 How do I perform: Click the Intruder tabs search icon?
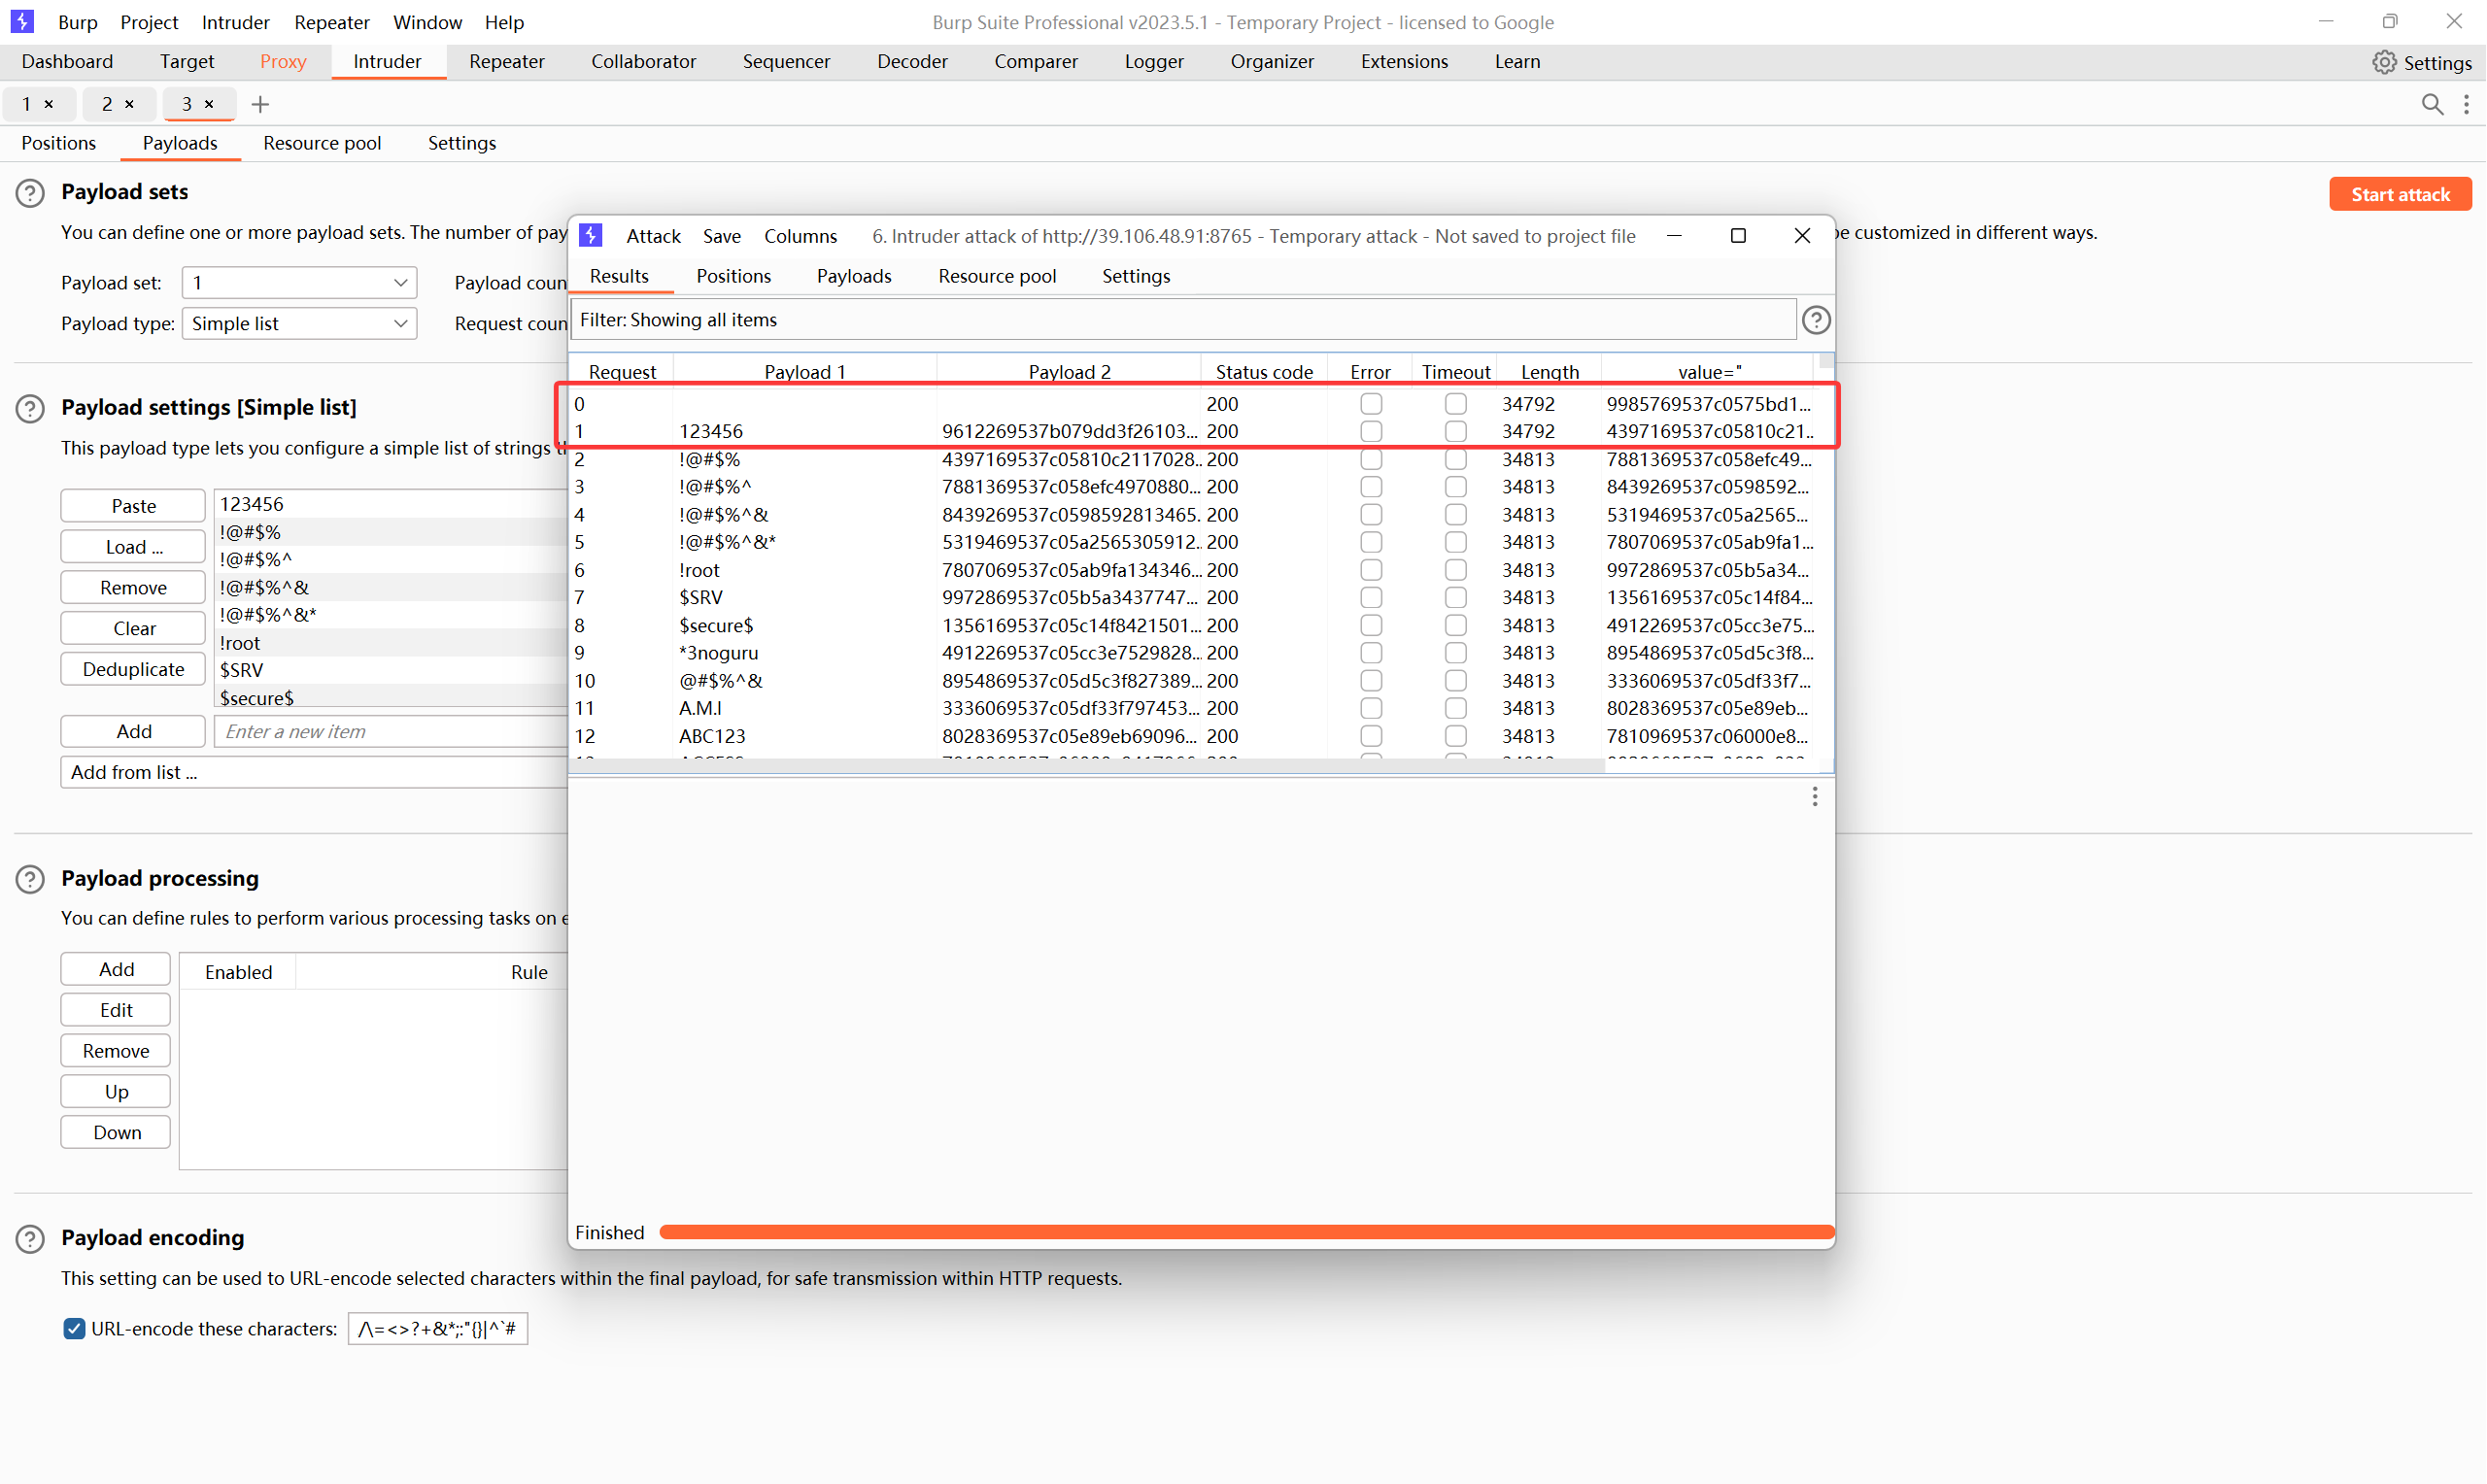(2431, 104)
